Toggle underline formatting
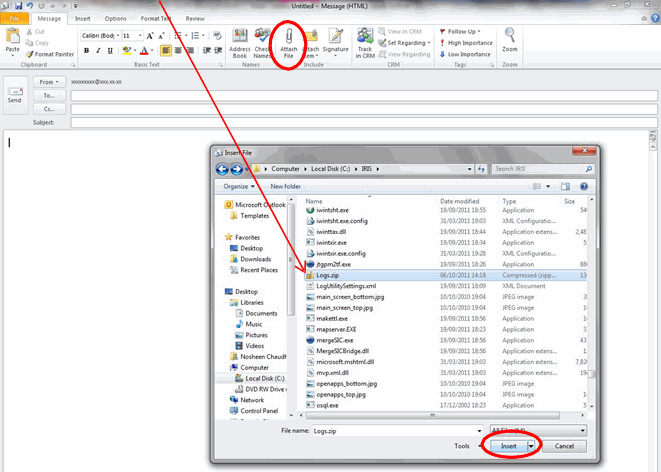The image size is (661, 472). (x=110, y=51)
